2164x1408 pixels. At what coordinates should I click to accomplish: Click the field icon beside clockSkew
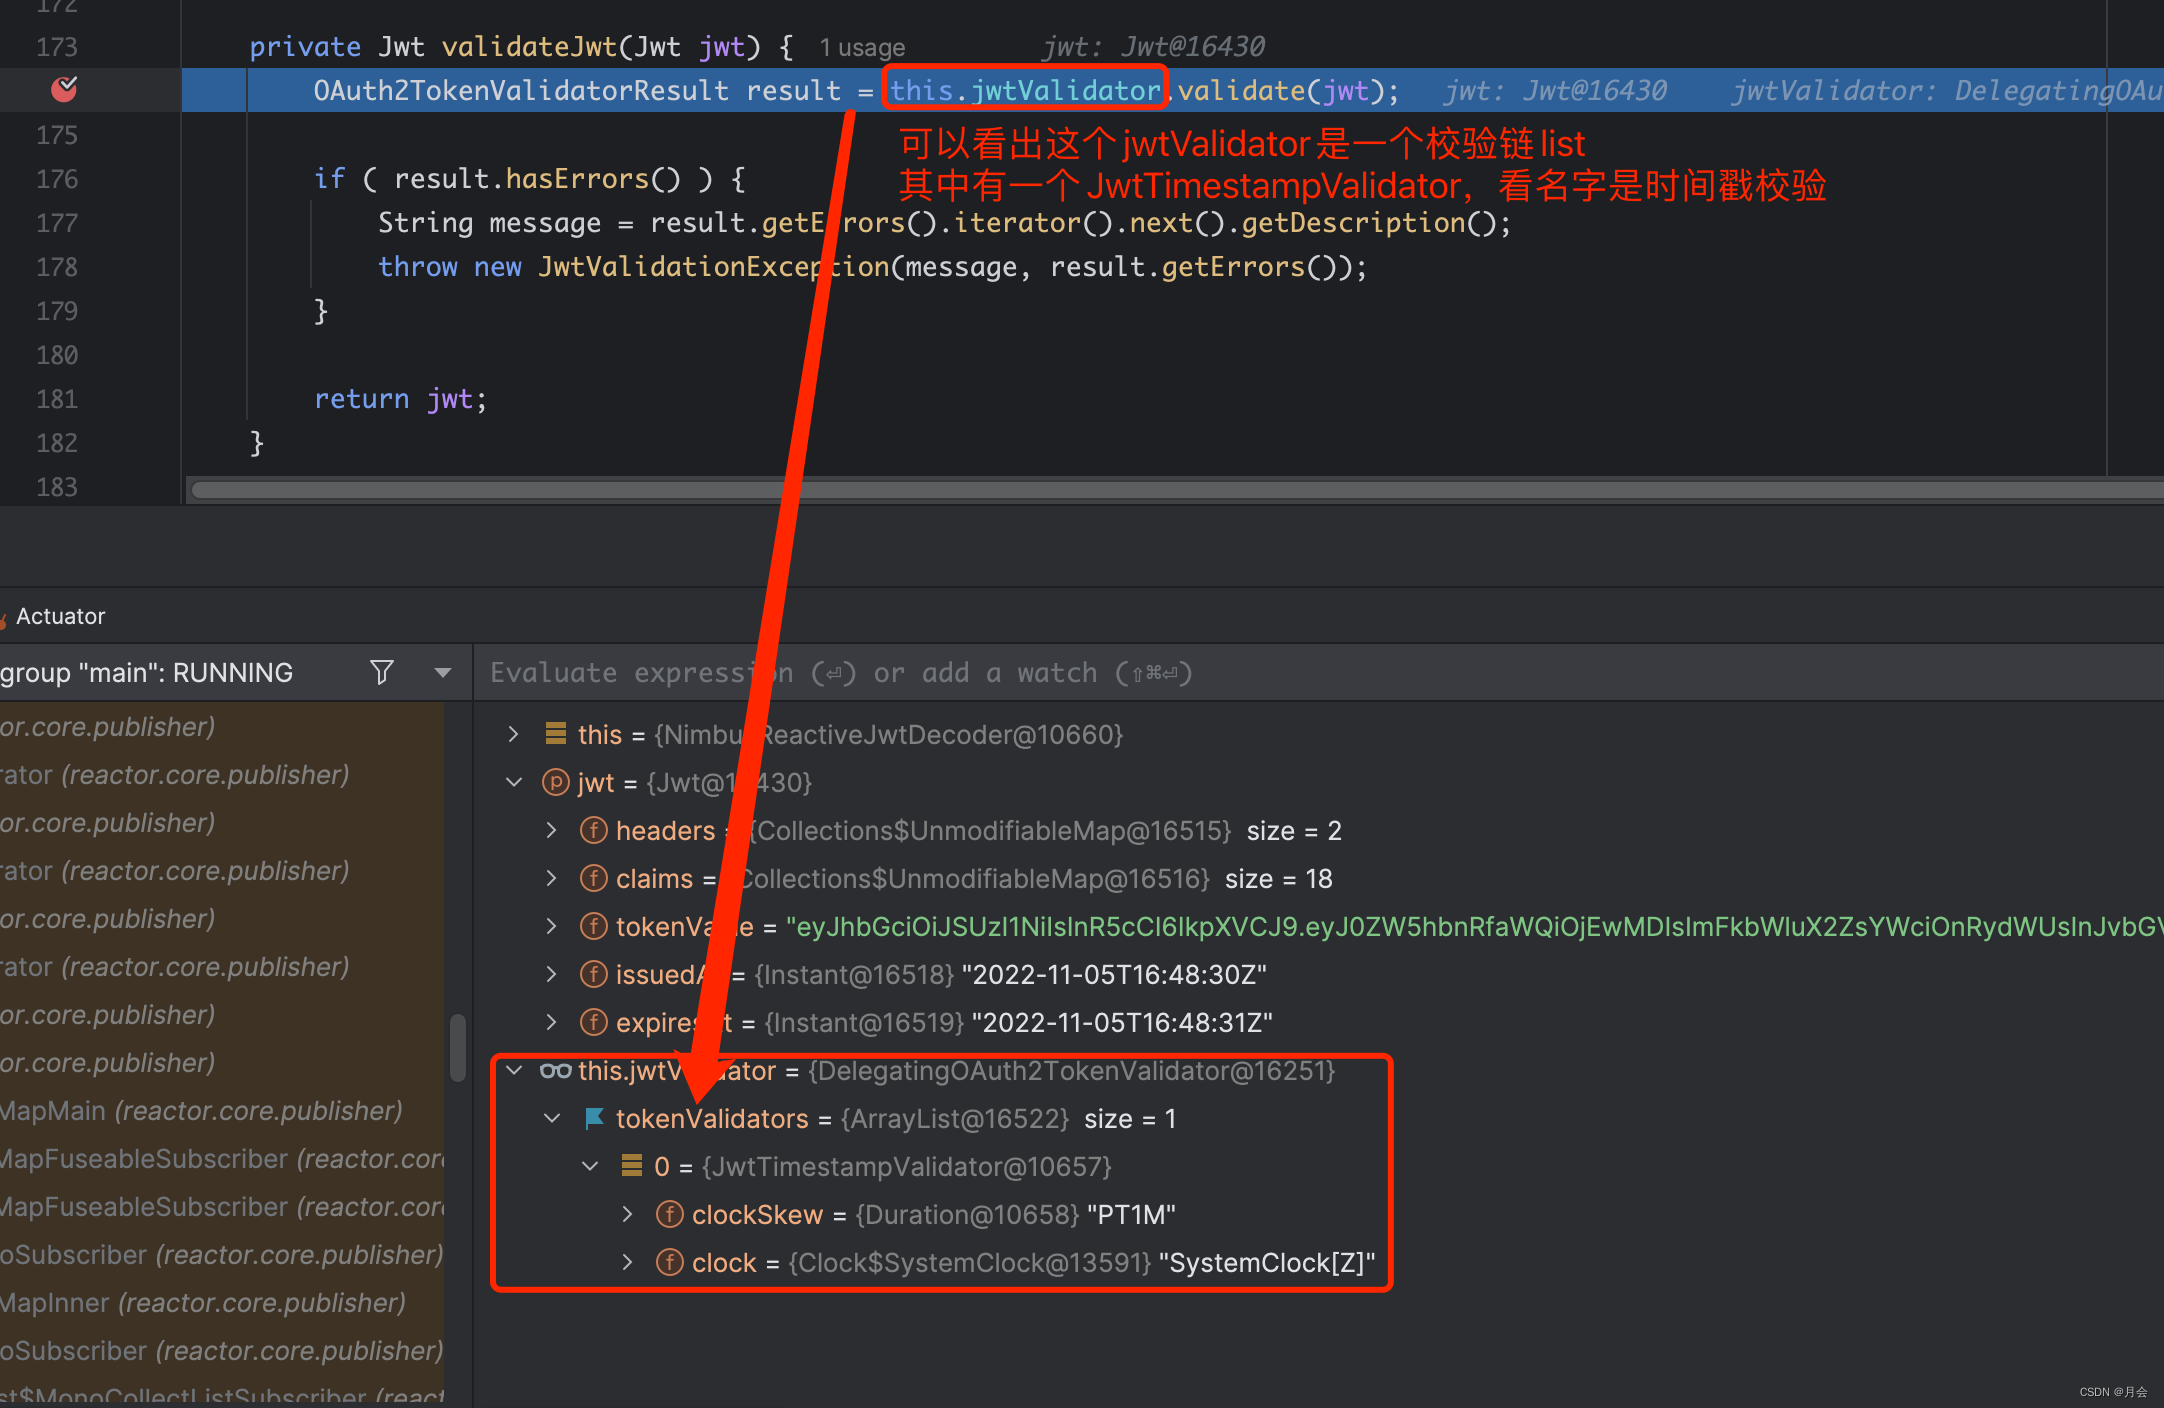(669, 1215)
